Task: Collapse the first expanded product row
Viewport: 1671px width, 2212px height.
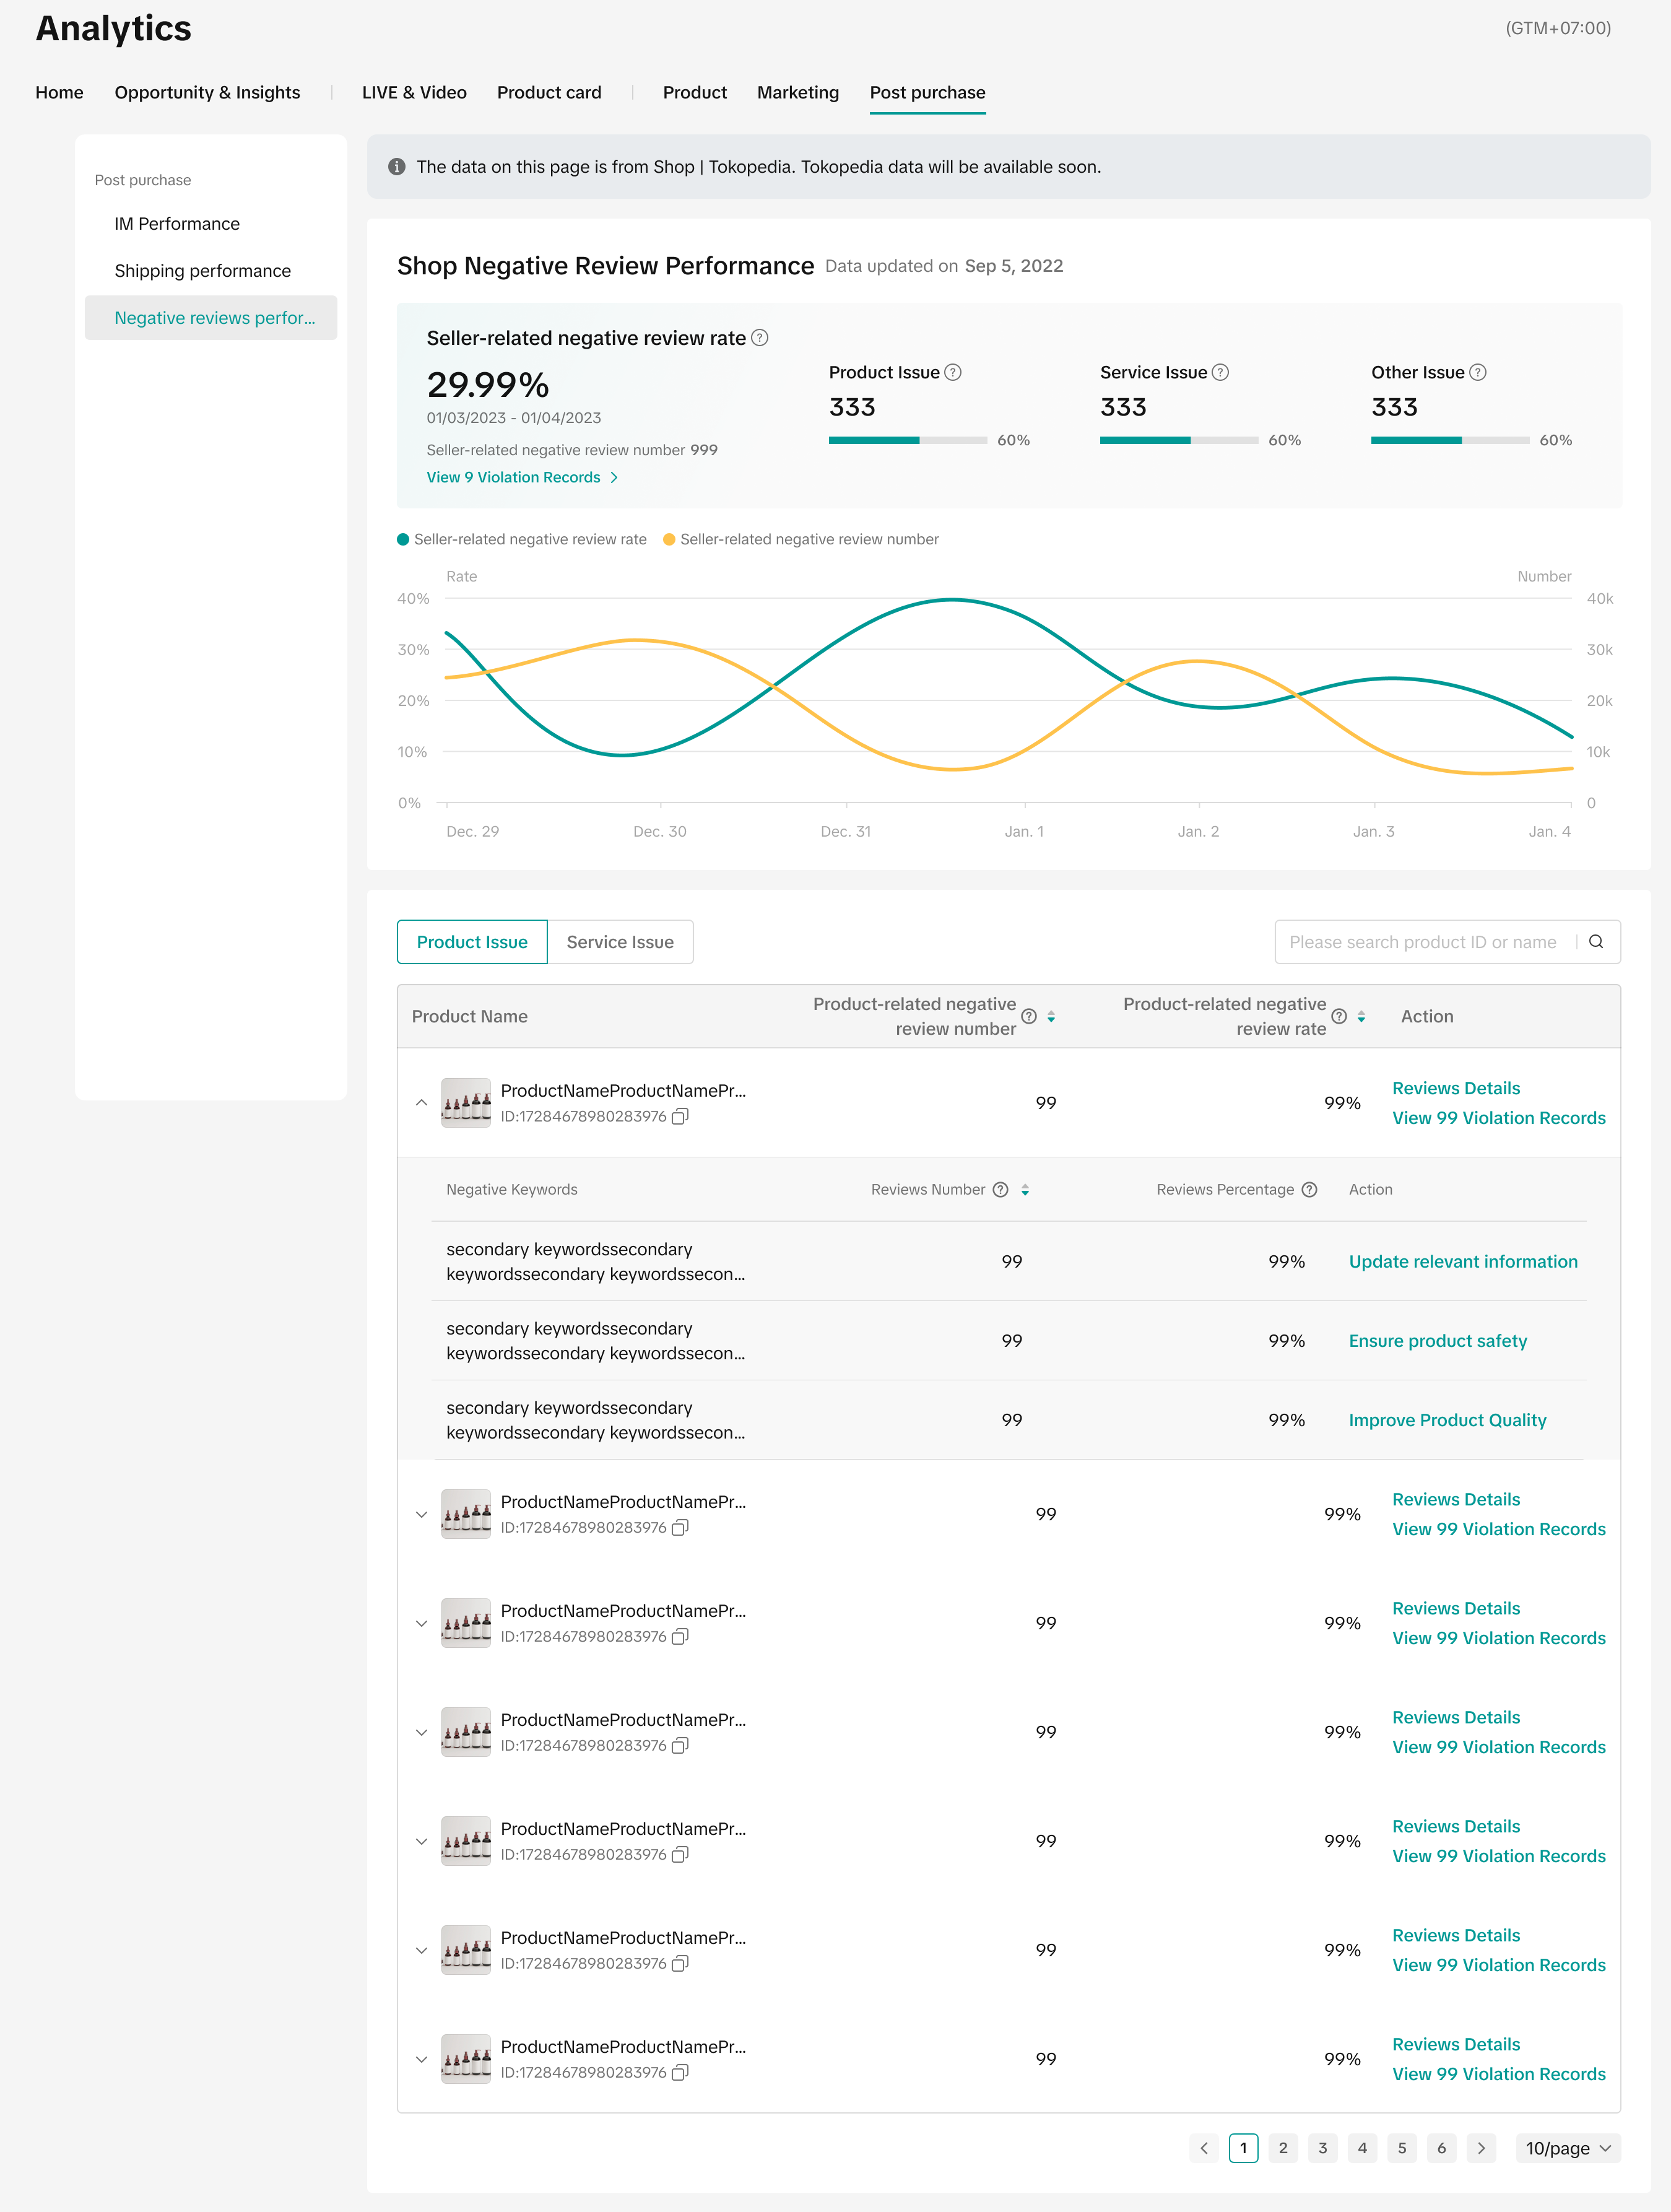Action: 421,1103
